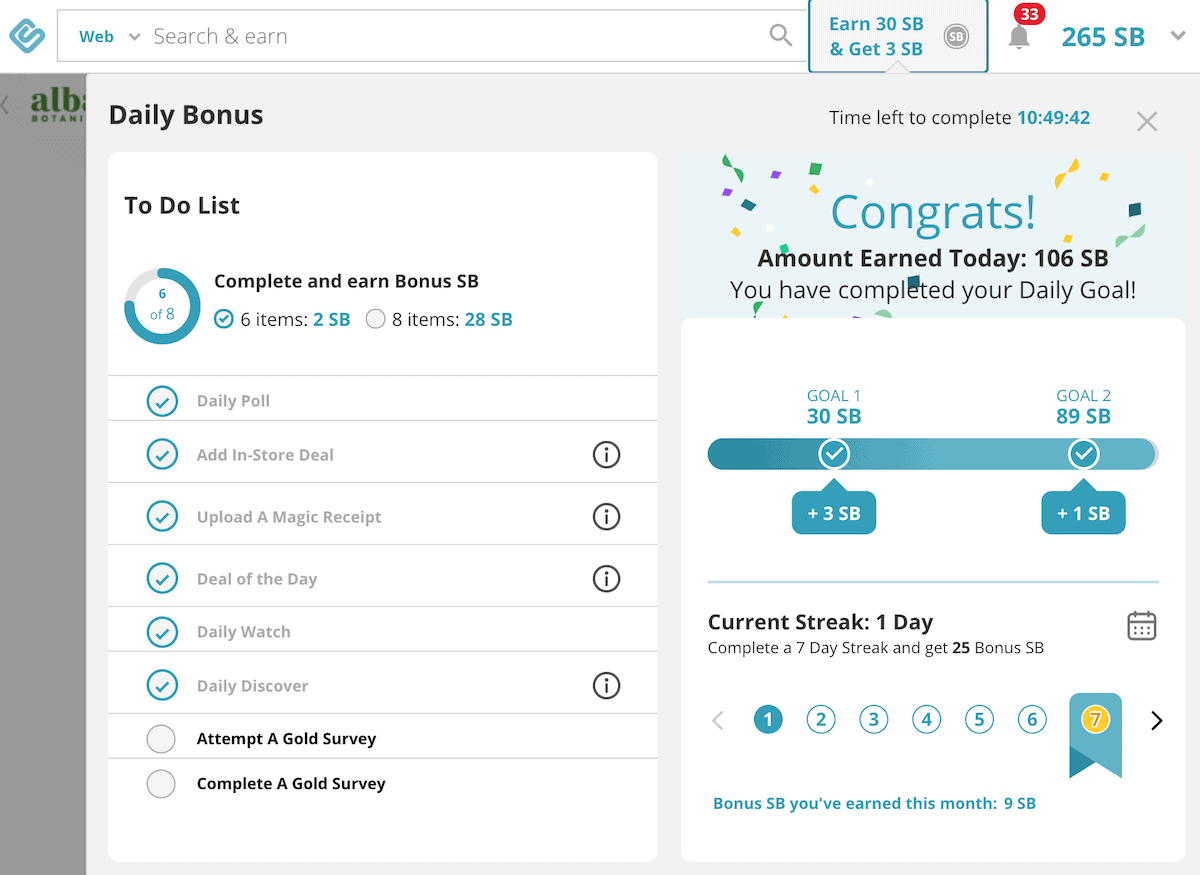The image size is (1200, 875).
Task: Click the Swagbucks logo in the top-left corner
Action: point(25,36)
